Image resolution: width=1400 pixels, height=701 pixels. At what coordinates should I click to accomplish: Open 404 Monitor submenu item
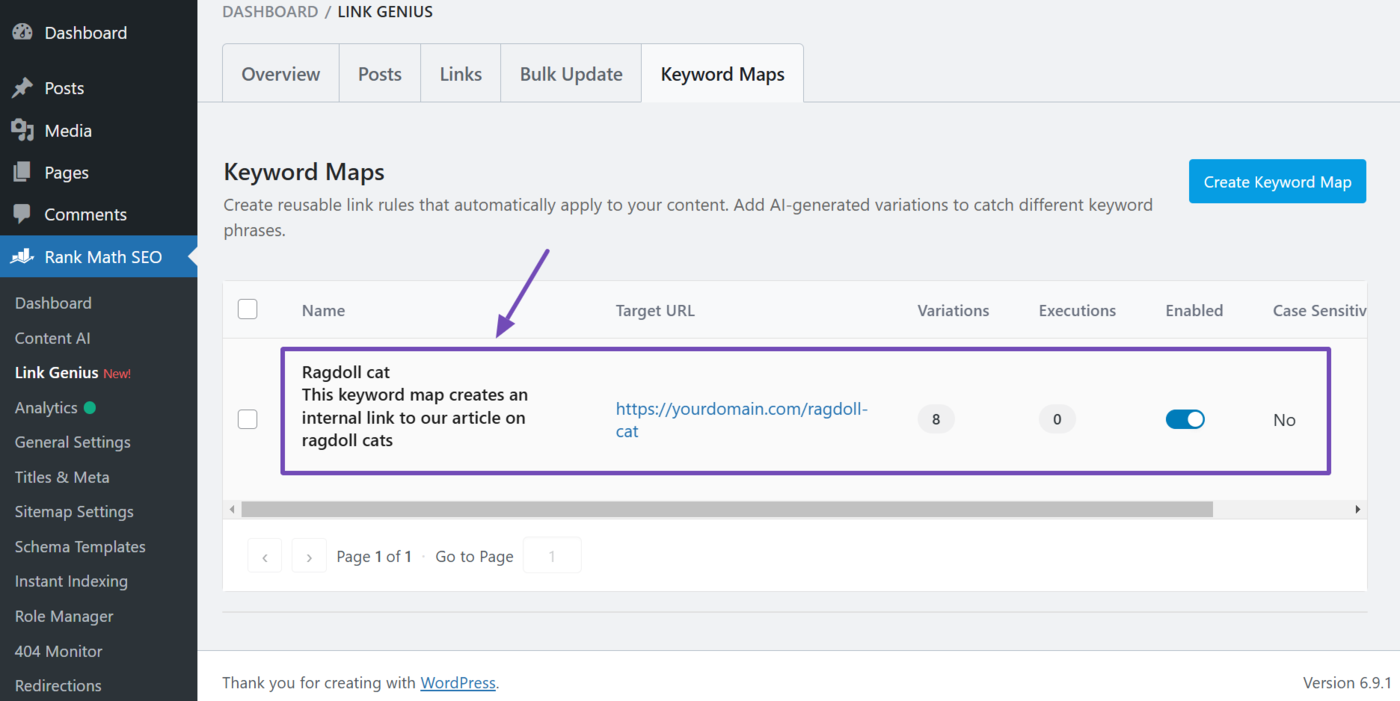pos(58,651)
